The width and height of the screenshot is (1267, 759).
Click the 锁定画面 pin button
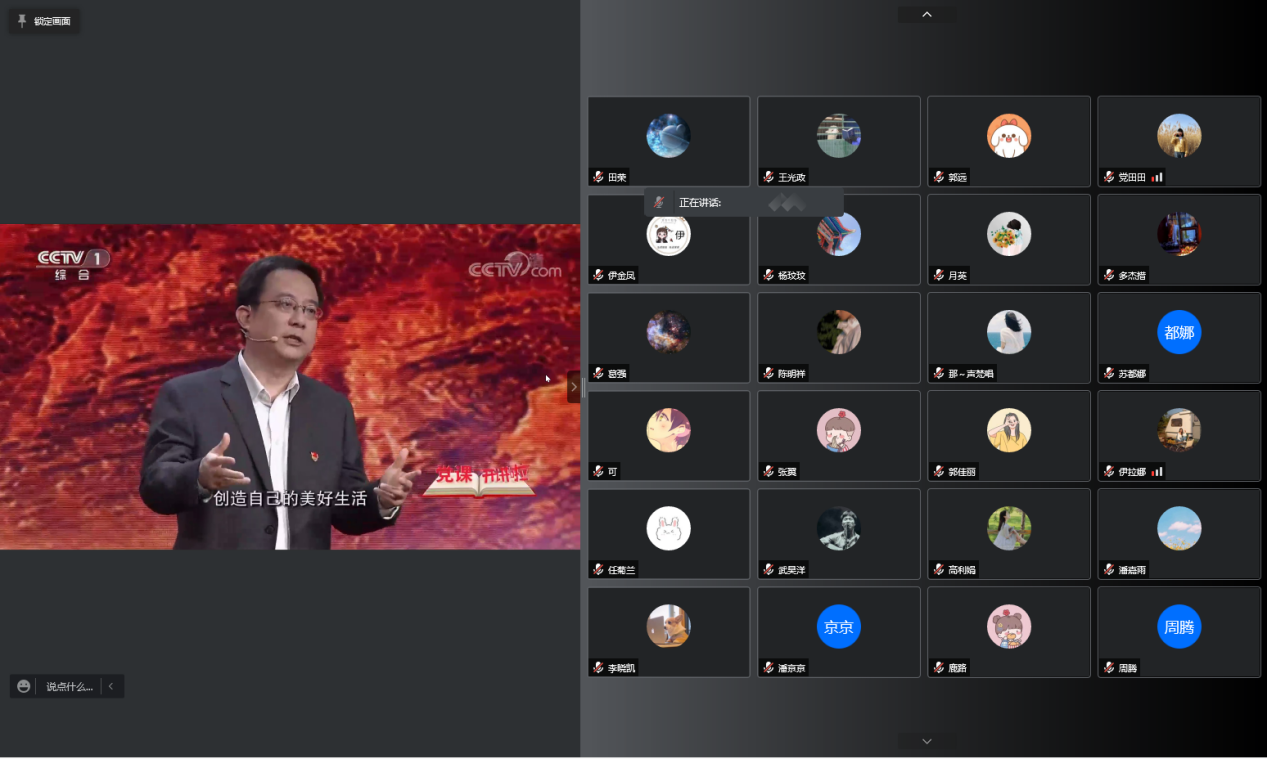44,21
